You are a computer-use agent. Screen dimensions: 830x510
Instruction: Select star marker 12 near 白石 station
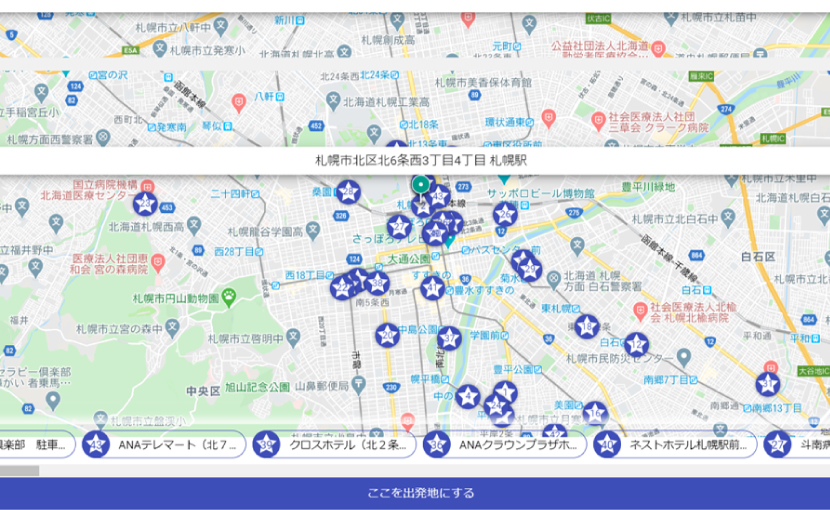(636, 345)
